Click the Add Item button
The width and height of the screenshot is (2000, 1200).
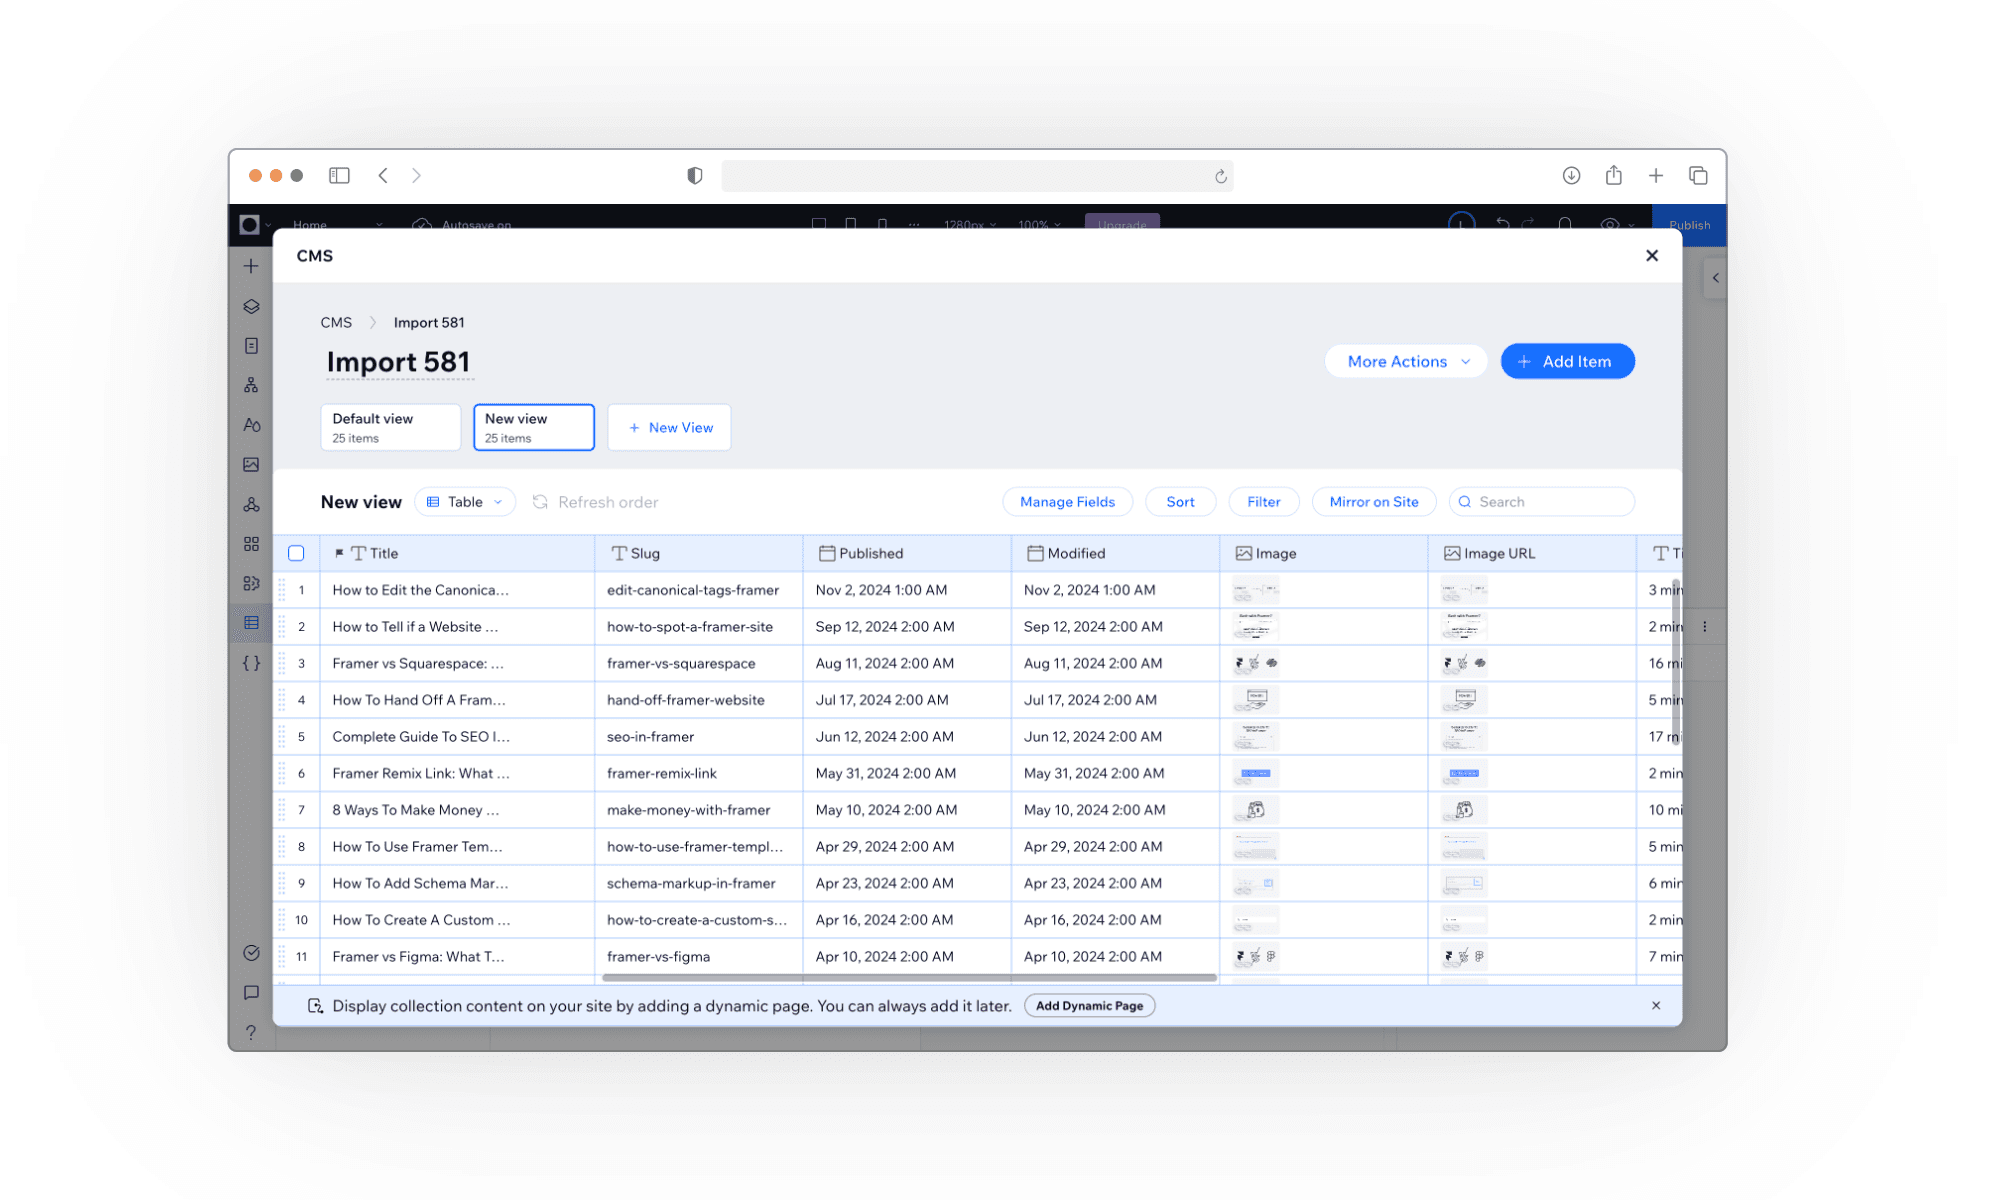[1567, 361]
